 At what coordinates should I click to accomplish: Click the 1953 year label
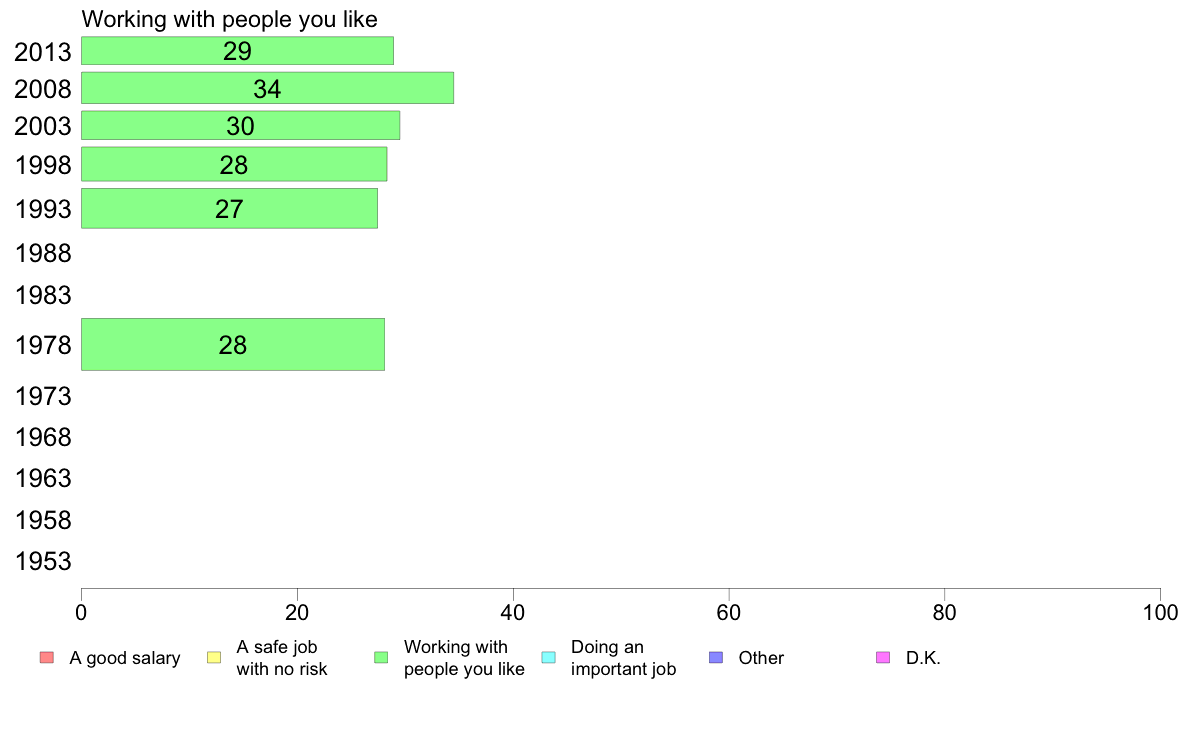[43, 562]
